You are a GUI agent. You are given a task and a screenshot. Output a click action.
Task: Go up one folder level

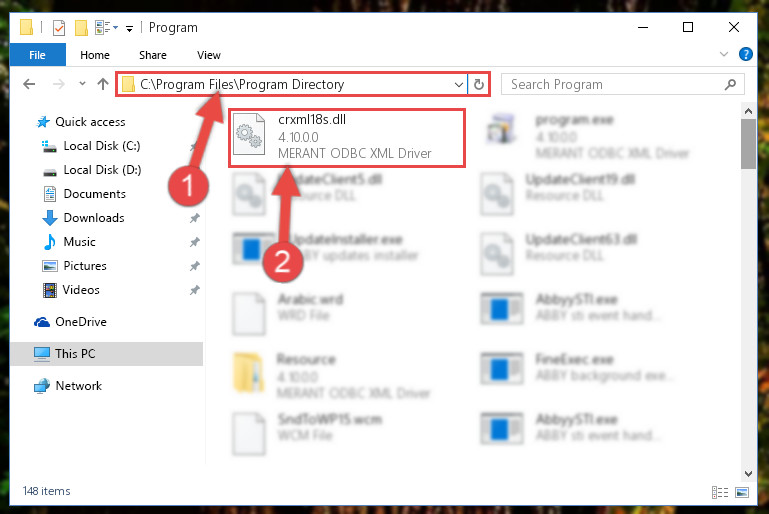pyautogui.click(x=103, y=84)
